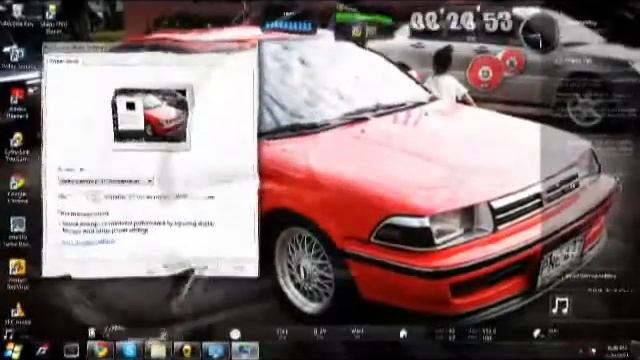
Task: Open orange icon above VLC shortcut
Action: (x=17, y=274)
